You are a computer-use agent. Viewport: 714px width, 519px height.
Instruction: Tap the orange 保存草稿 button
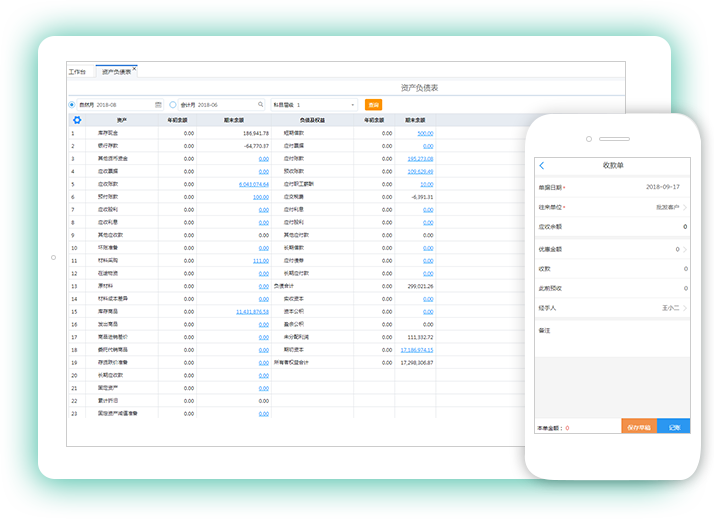639,427
